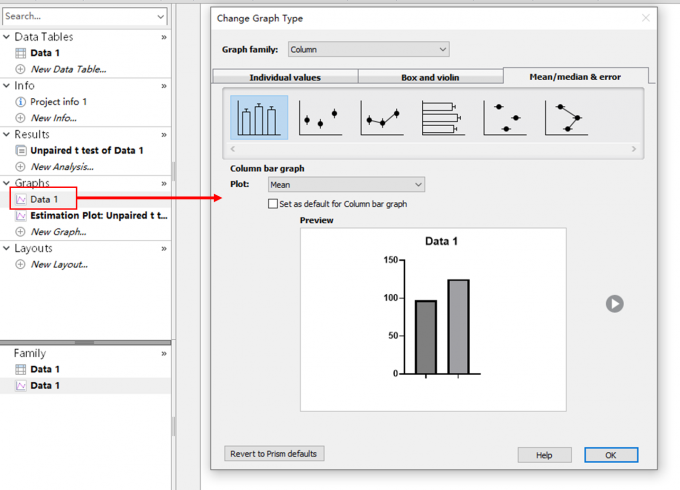This screenshot has height=490, width=680.
Task: Select the horizontal connected points icon
Action: [566, 118]
